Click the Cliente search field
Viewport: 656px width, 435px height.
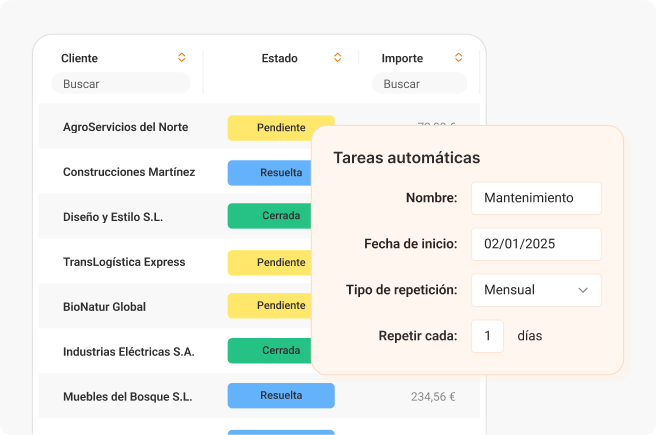point(120,84)
